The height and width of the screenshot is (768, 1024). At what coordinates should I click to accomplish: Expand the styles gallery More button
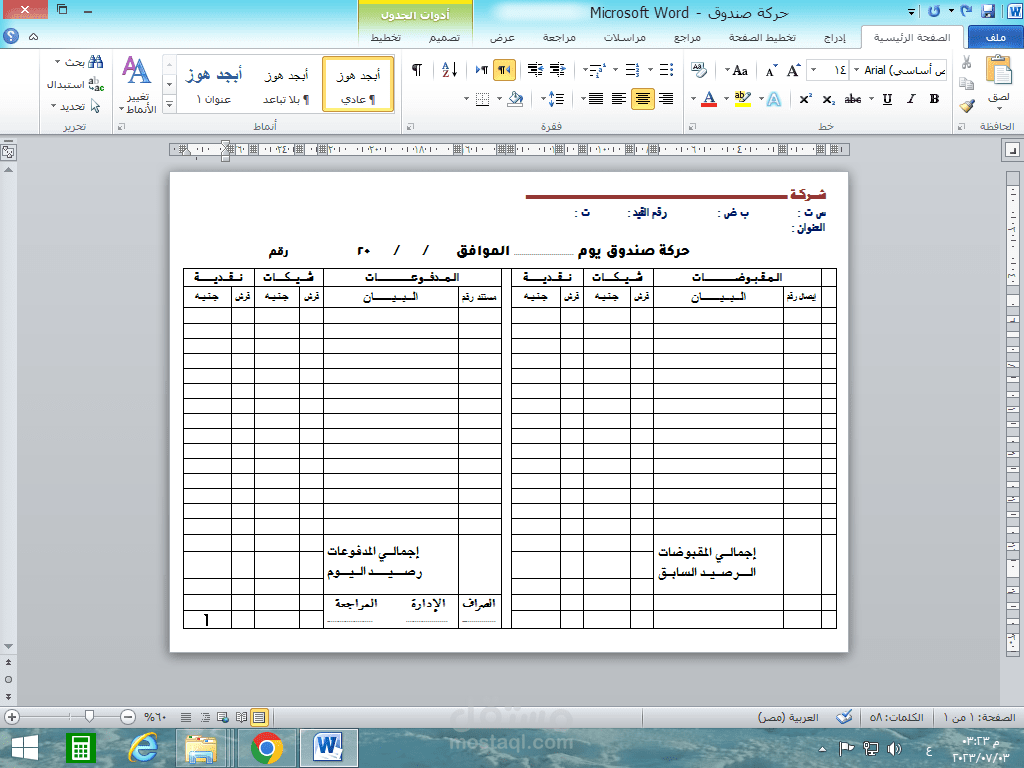tap(169, 104)
